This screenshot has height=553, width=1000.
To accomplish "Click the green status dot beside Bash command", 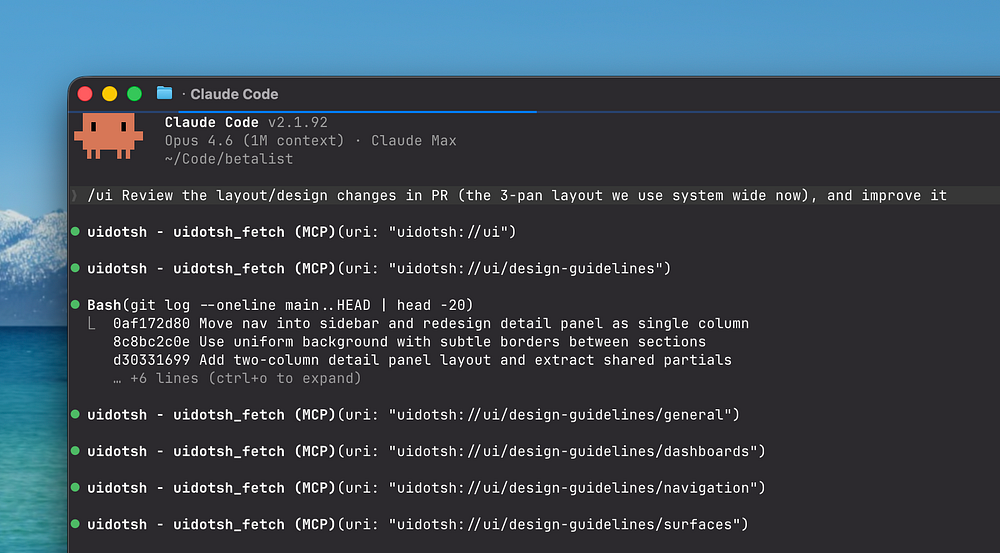I will pyautogui.click(x=76, y=305).
